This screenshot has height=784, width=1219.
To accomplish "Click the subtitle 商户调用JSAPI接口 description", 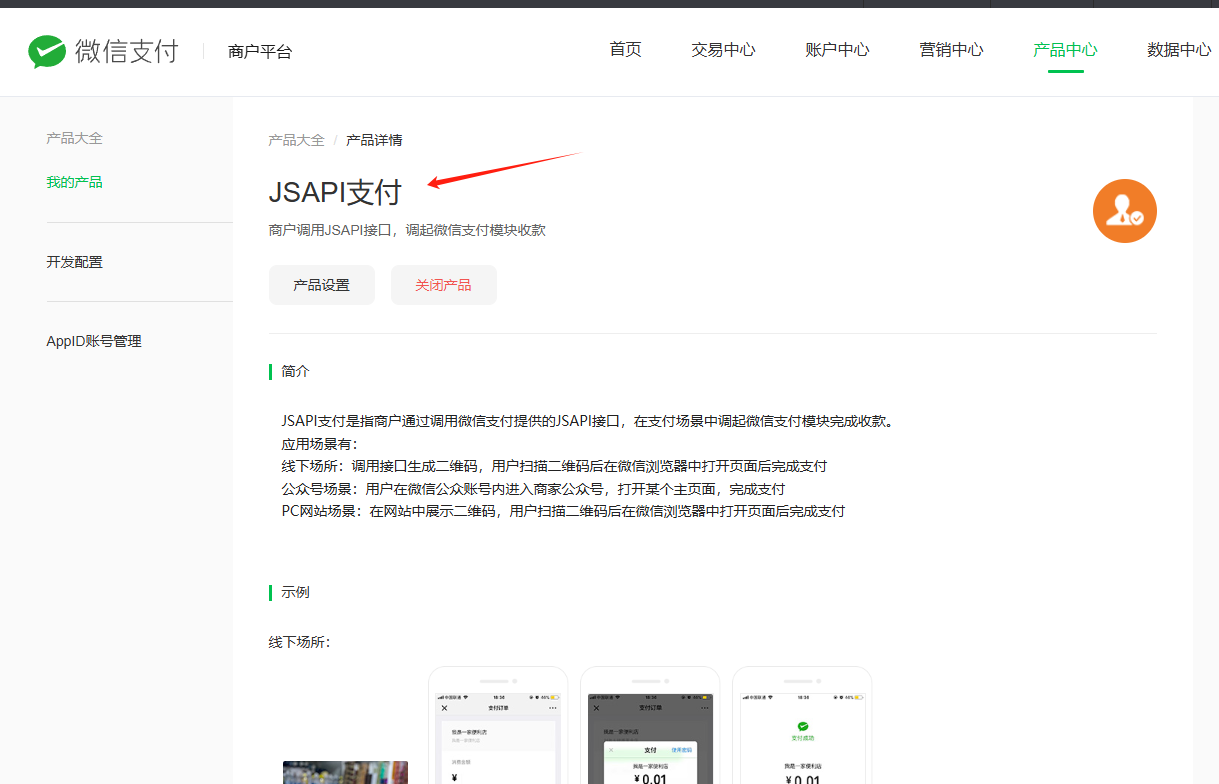I will [x=407, y=230].
